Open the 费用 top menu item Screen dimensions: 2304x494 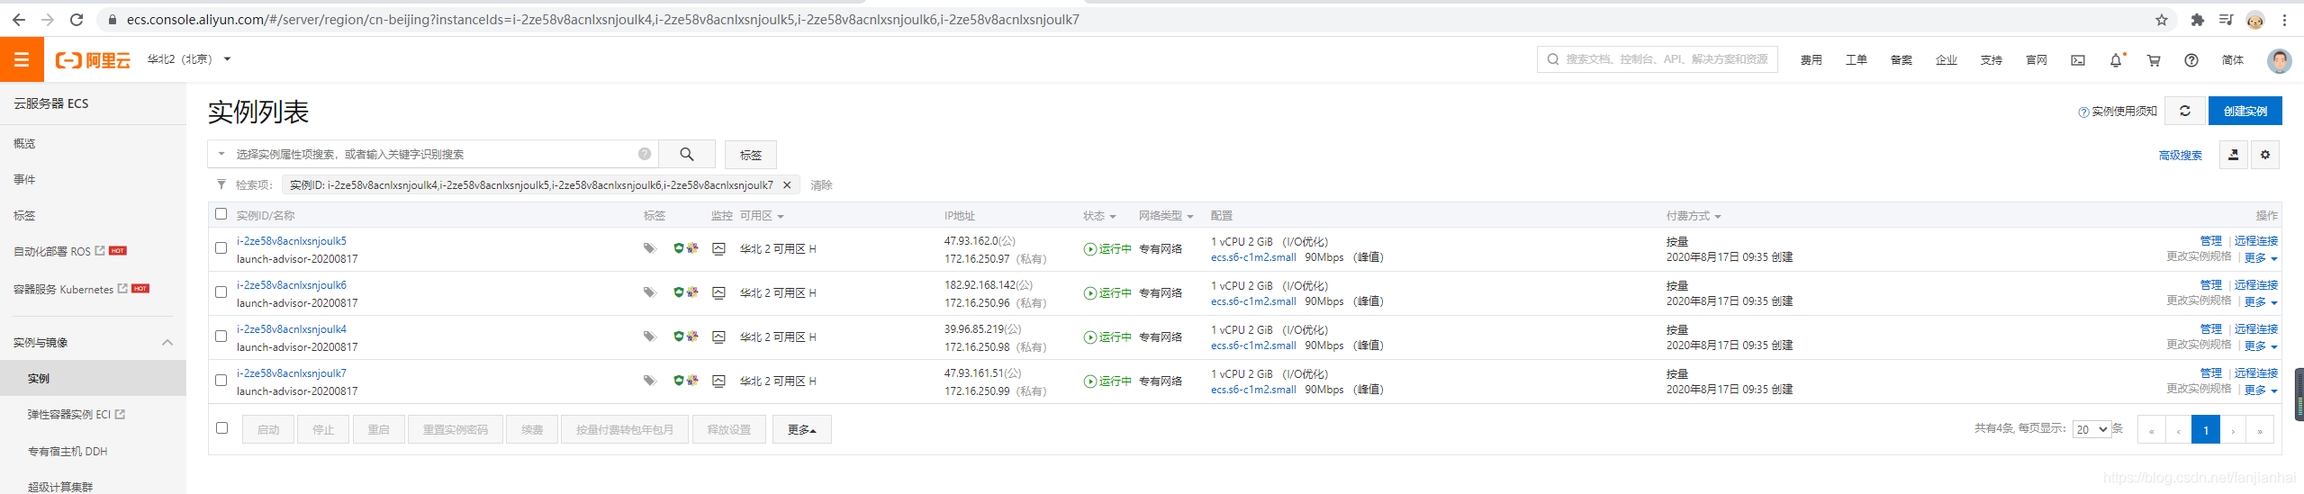tap(1810, 60)
